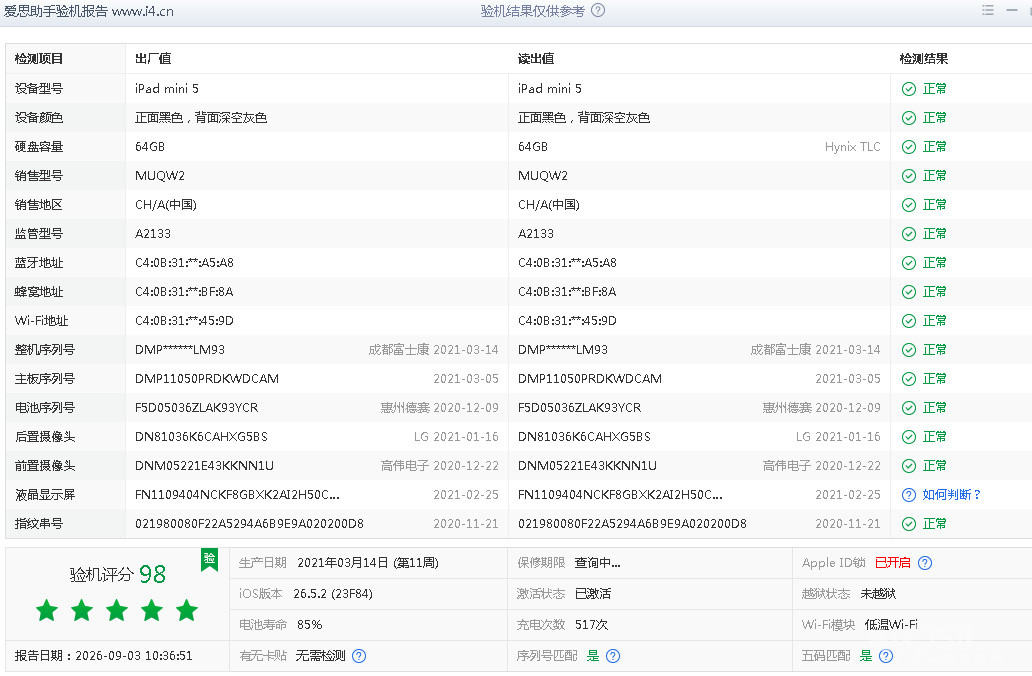Click the 检测结果 column header
The image size is (1032, 676).
[923, 59]
